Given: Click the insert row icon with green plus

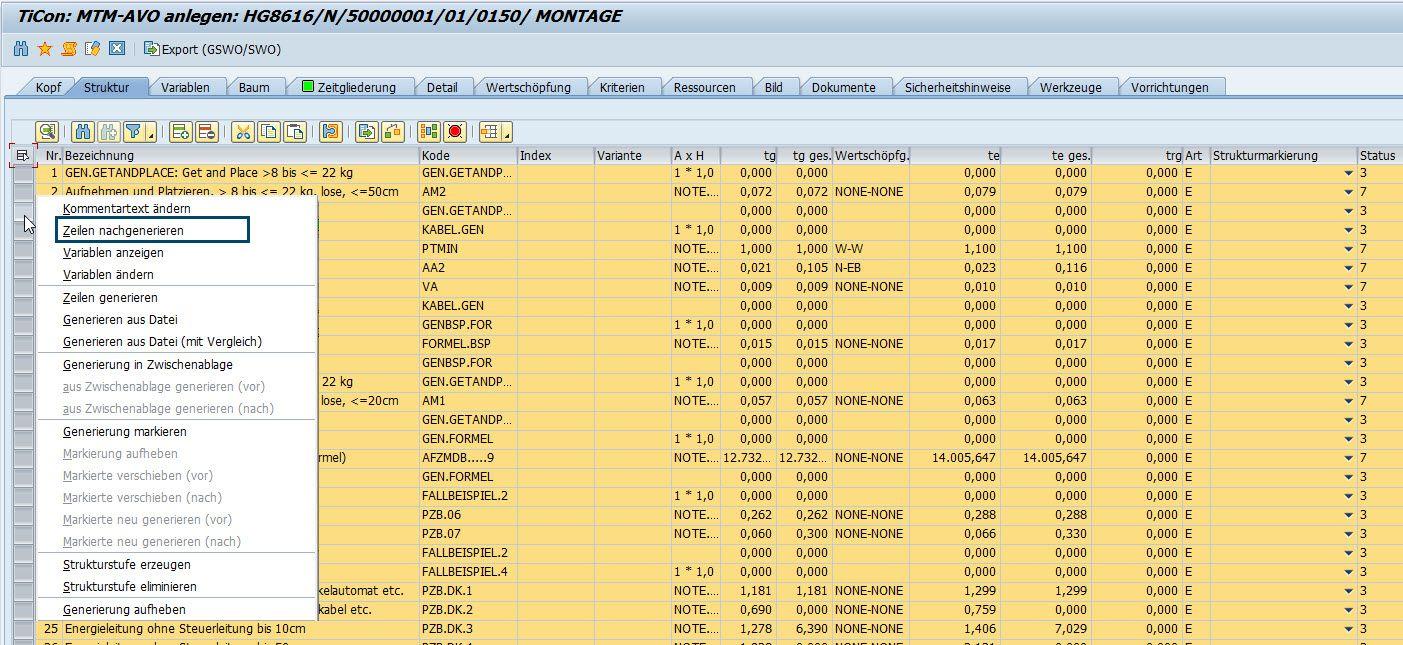Looking at the screenshot, I should pos(180,132).
